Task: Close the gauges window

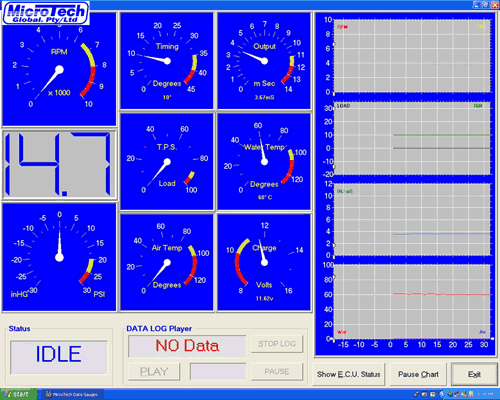Action: 495,5
